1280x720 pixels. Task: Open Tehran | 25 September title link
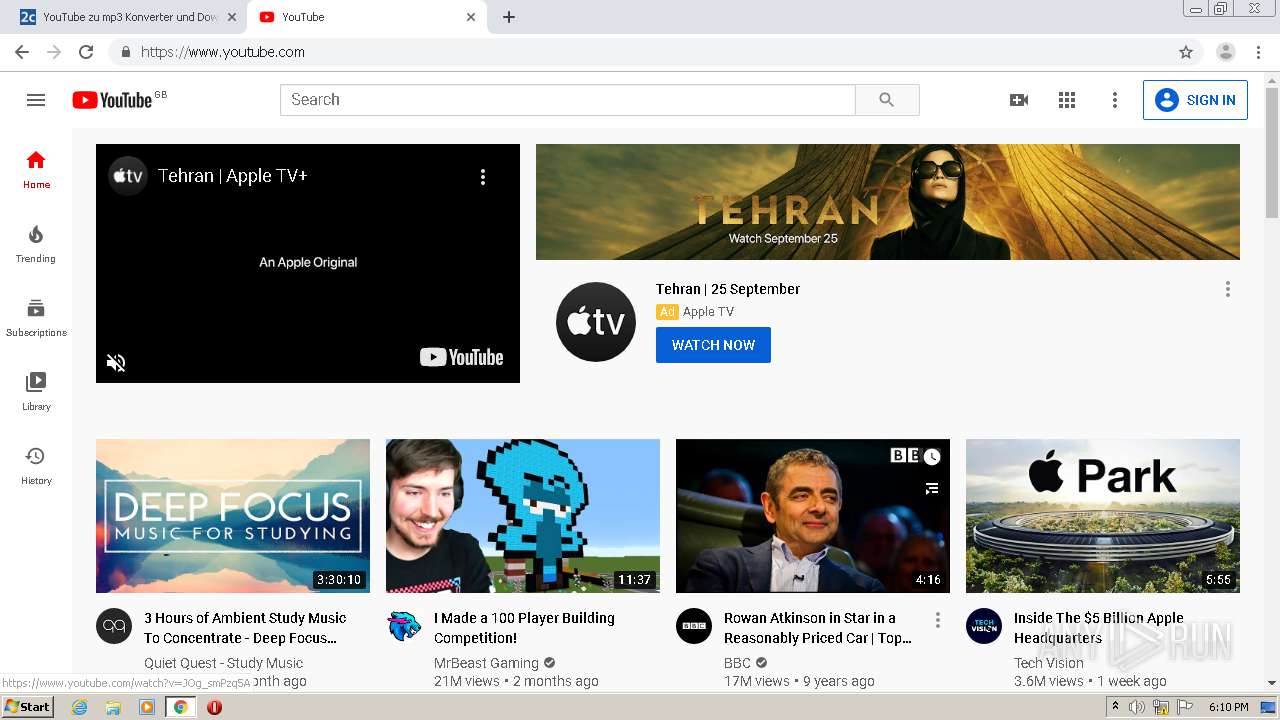coord(728,289)
